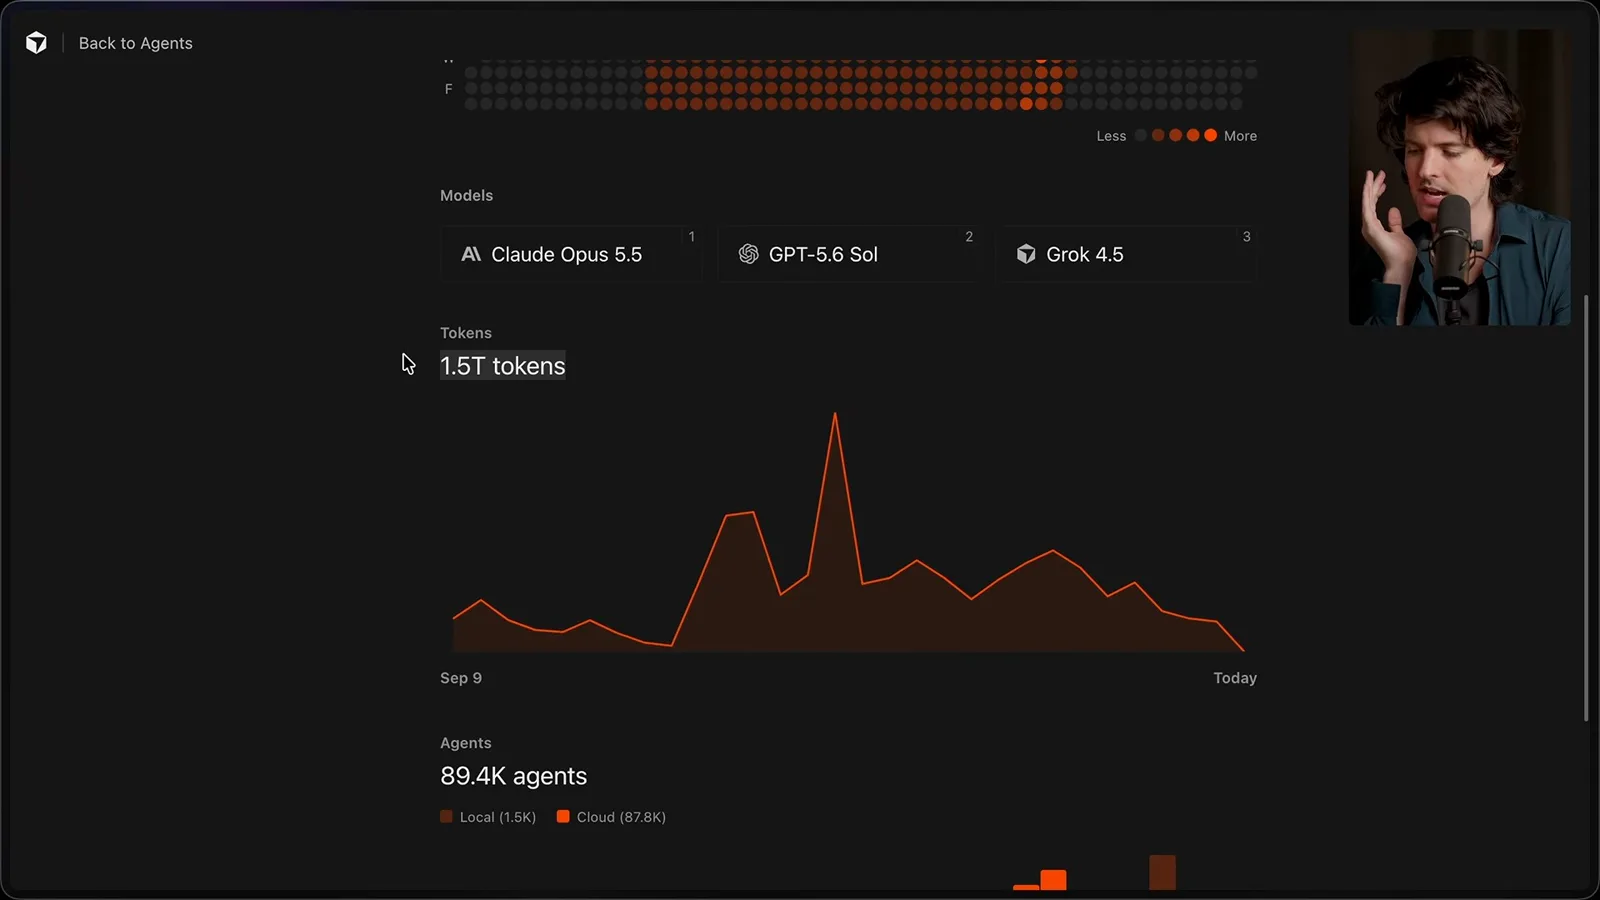1600x900 pixels.
Task: Click the Less legend label
Action: click(x=1111, y=136)
